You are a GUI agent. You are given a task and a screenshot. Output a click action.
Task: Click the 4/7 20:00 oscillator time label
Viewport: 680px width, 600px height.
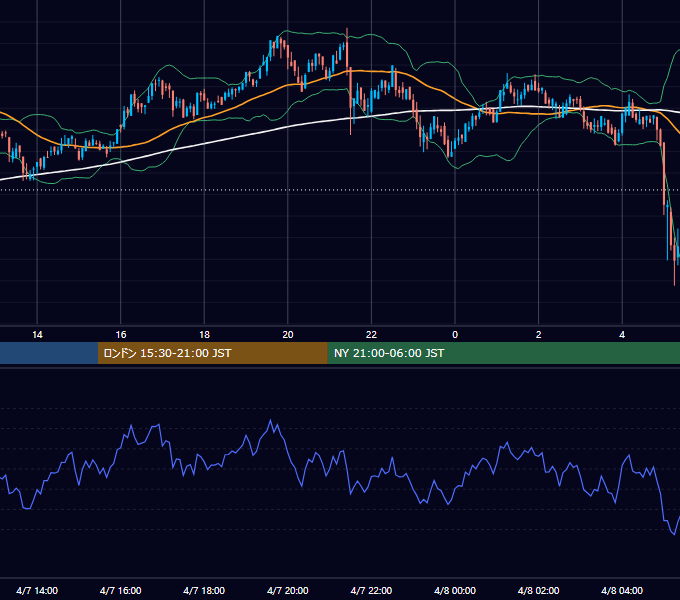pyautogui.click(x=288, y=590)
